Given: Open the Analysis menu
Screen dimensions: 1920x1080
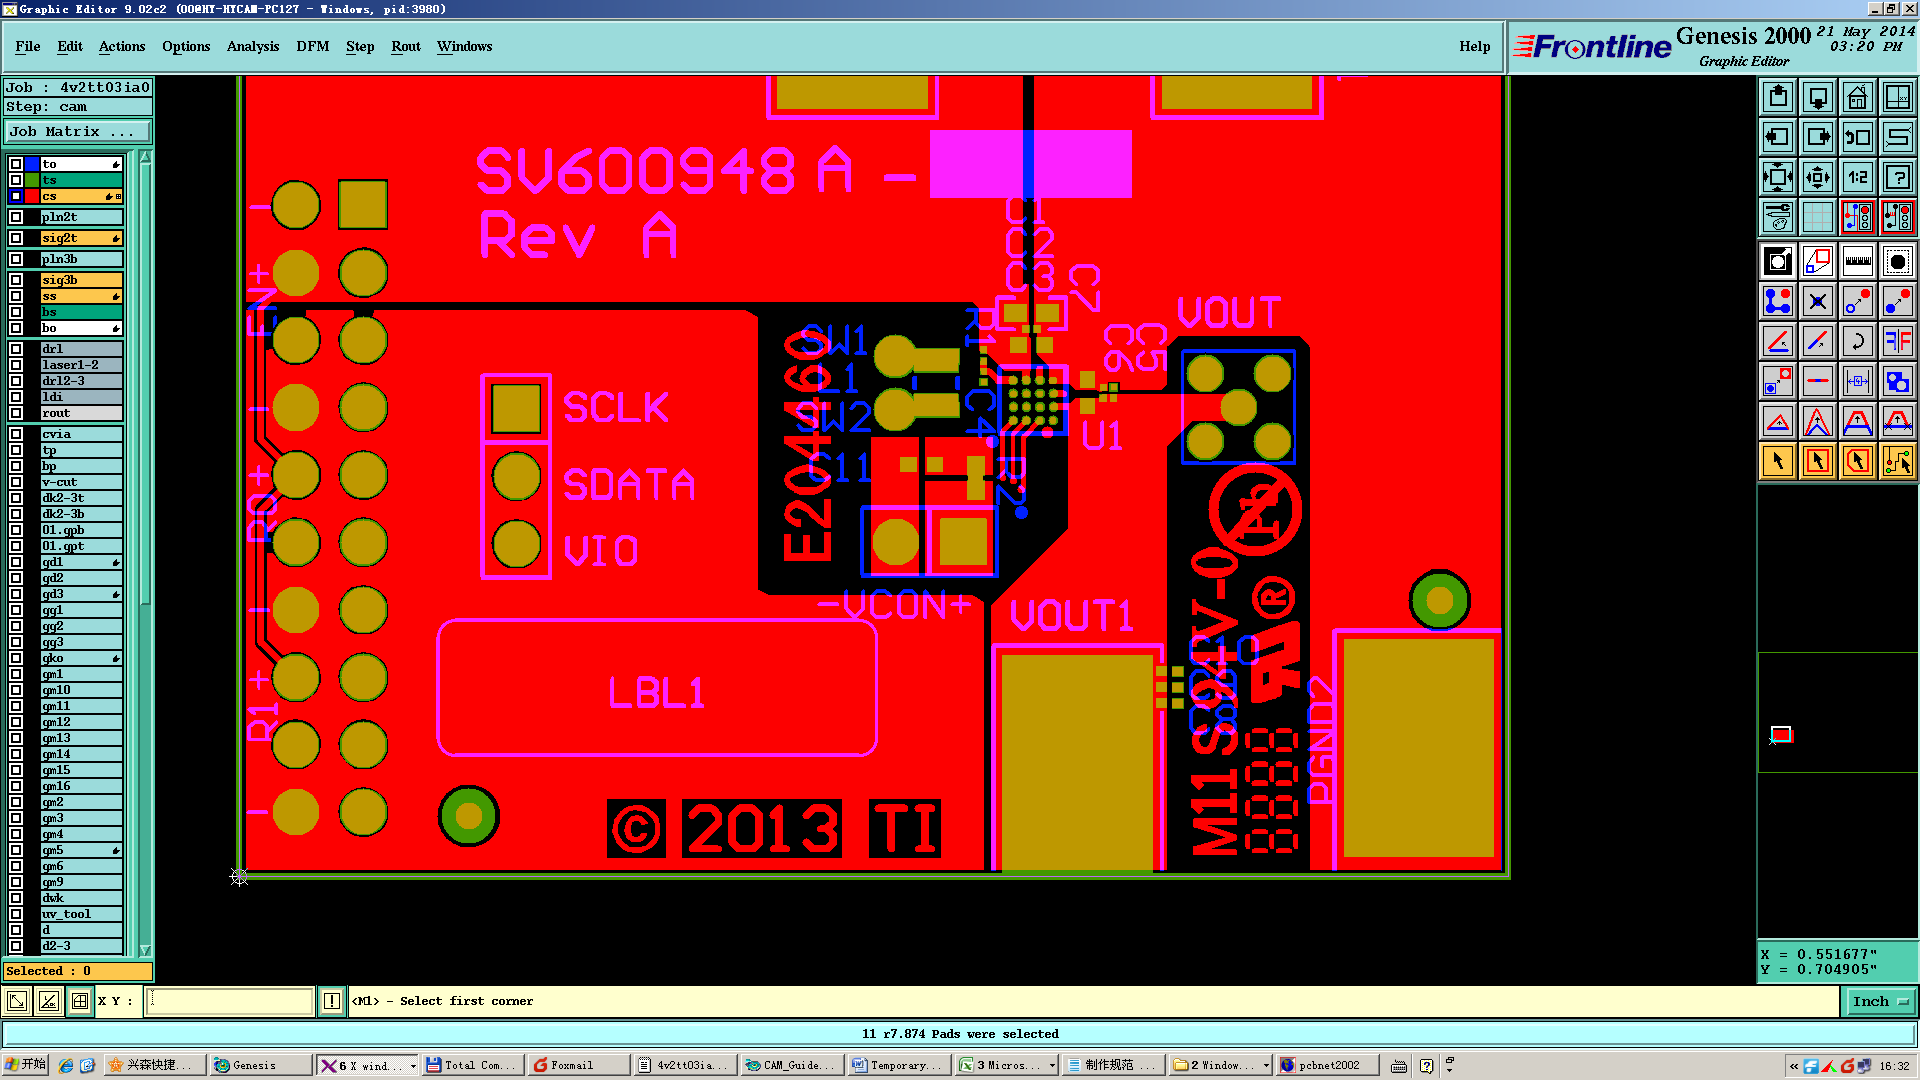Looking at the screenshot, I should [252, 46].
